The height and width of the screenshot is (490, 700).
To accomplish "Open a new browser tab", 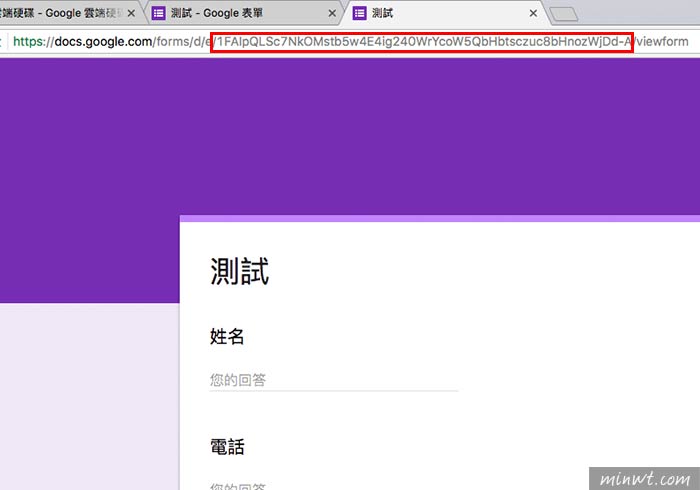I will [563, 14].
